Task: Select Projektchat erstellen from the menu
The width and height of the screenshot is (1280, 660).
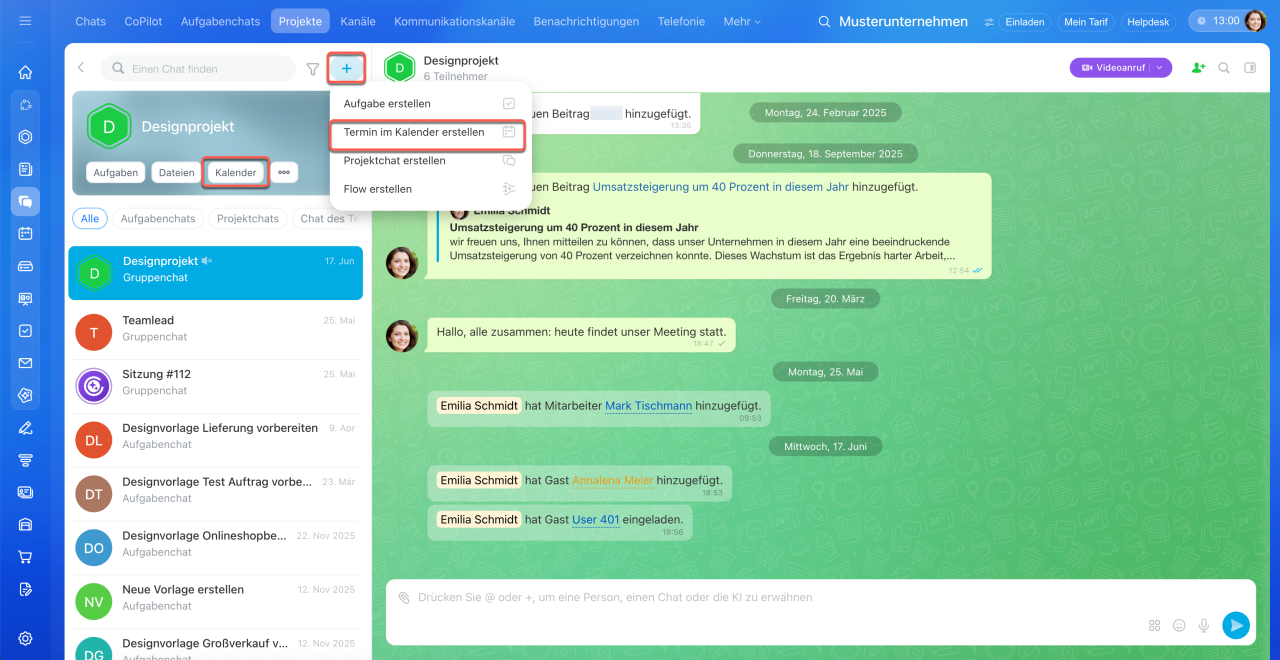Action: tap(430, 160)
